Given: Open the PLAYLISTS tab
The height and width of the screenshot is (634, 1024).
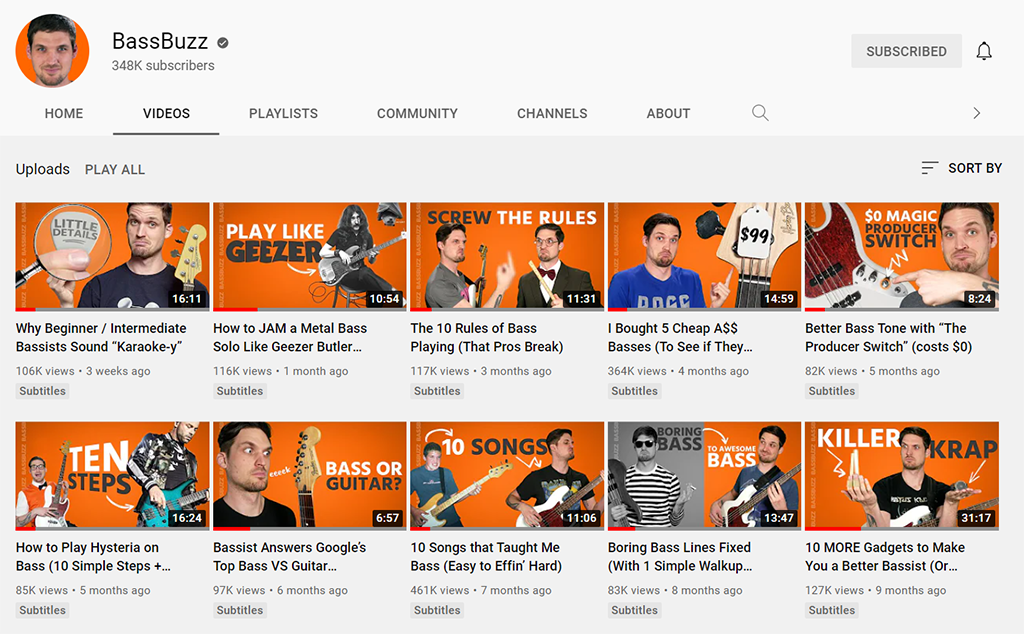Looking at the screenshot, I should (283, 114).
